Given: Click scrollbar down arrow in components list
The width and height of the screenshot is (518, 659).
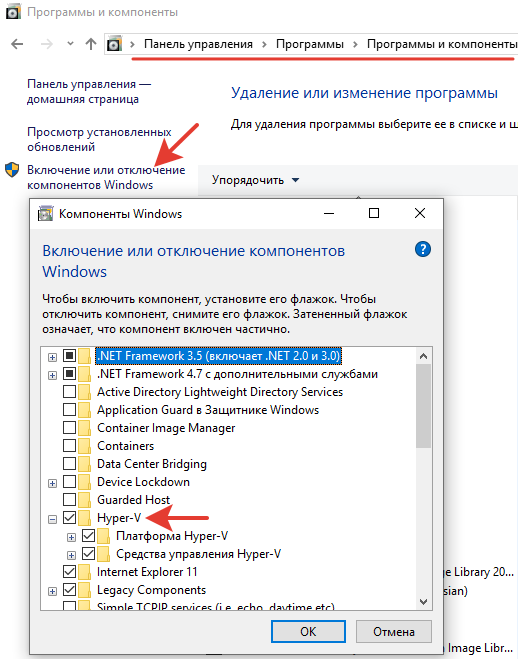Looking at the screenshot, I should click(x=423, y=602).
